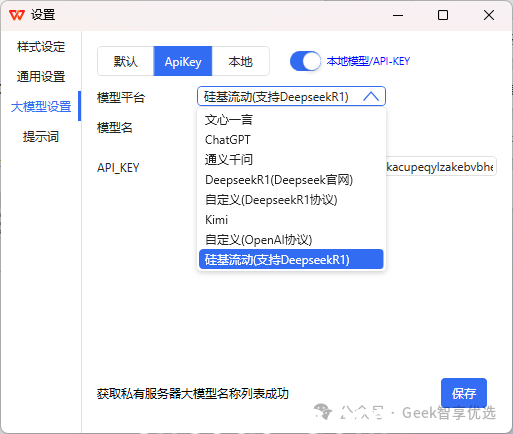Screen dimensions: 513x434
Task: Maximize the 设置 window
Action: point(443,15)
